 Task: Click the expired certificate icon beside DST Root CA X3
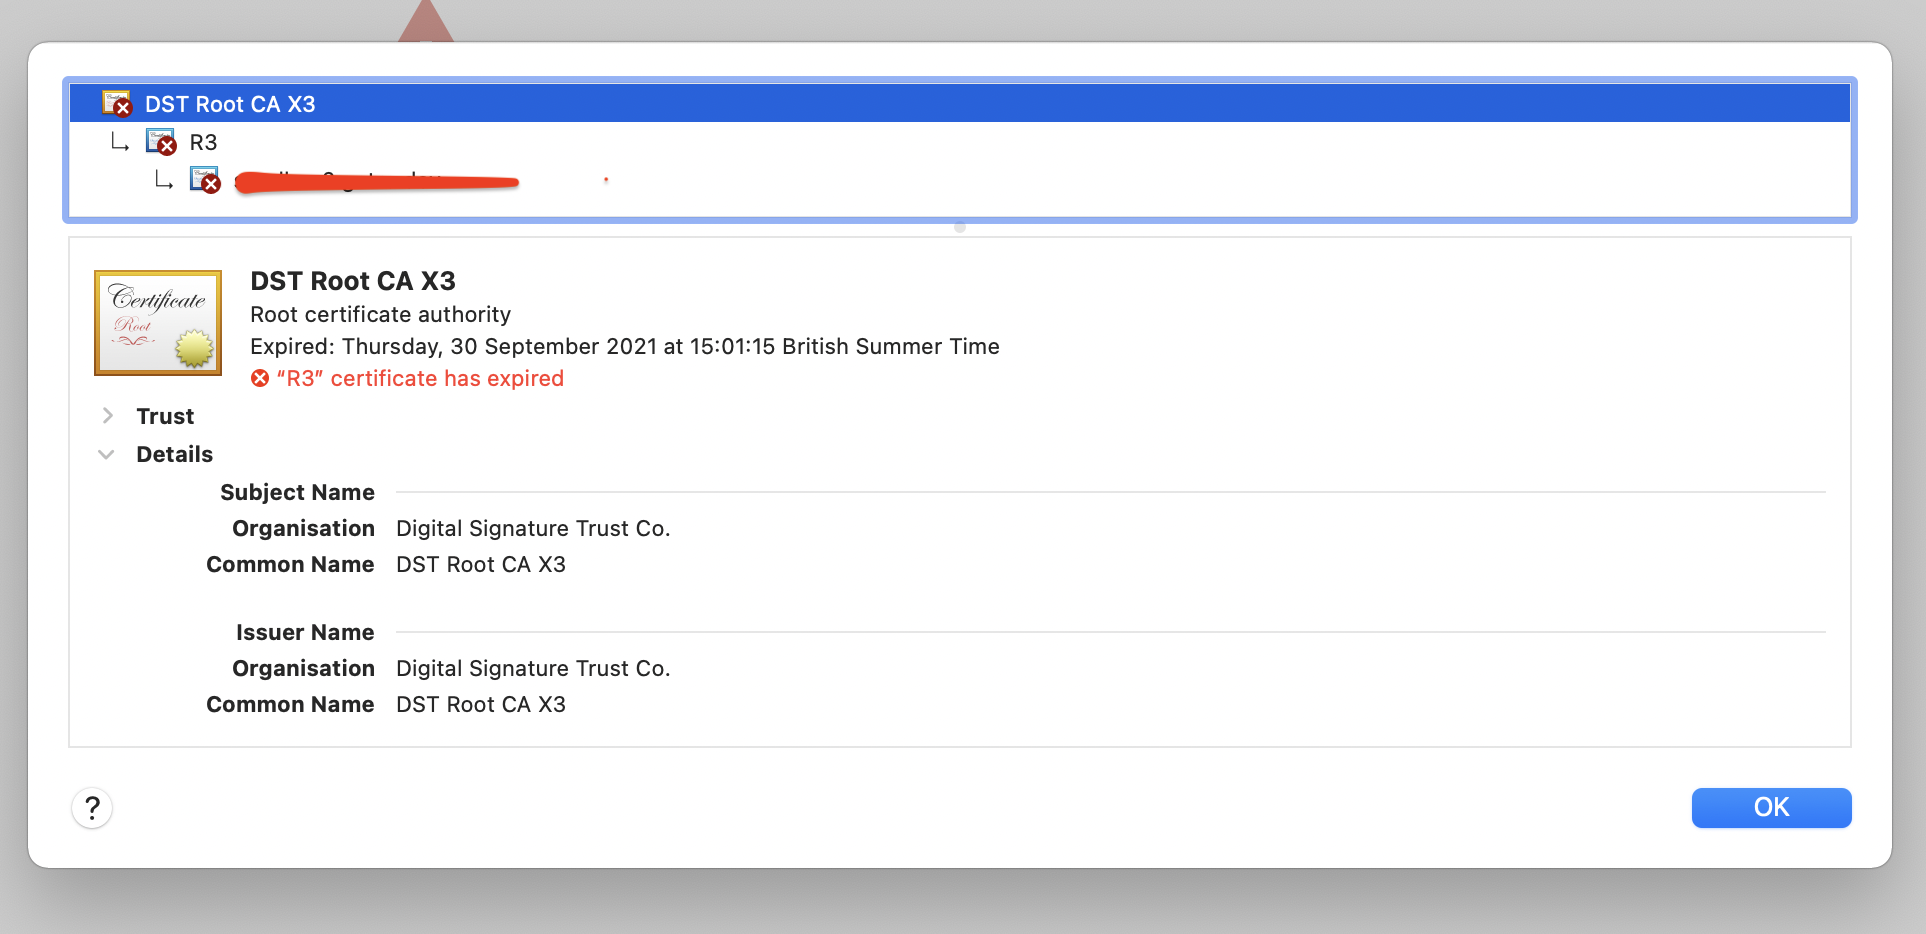[x=117, y=103]
